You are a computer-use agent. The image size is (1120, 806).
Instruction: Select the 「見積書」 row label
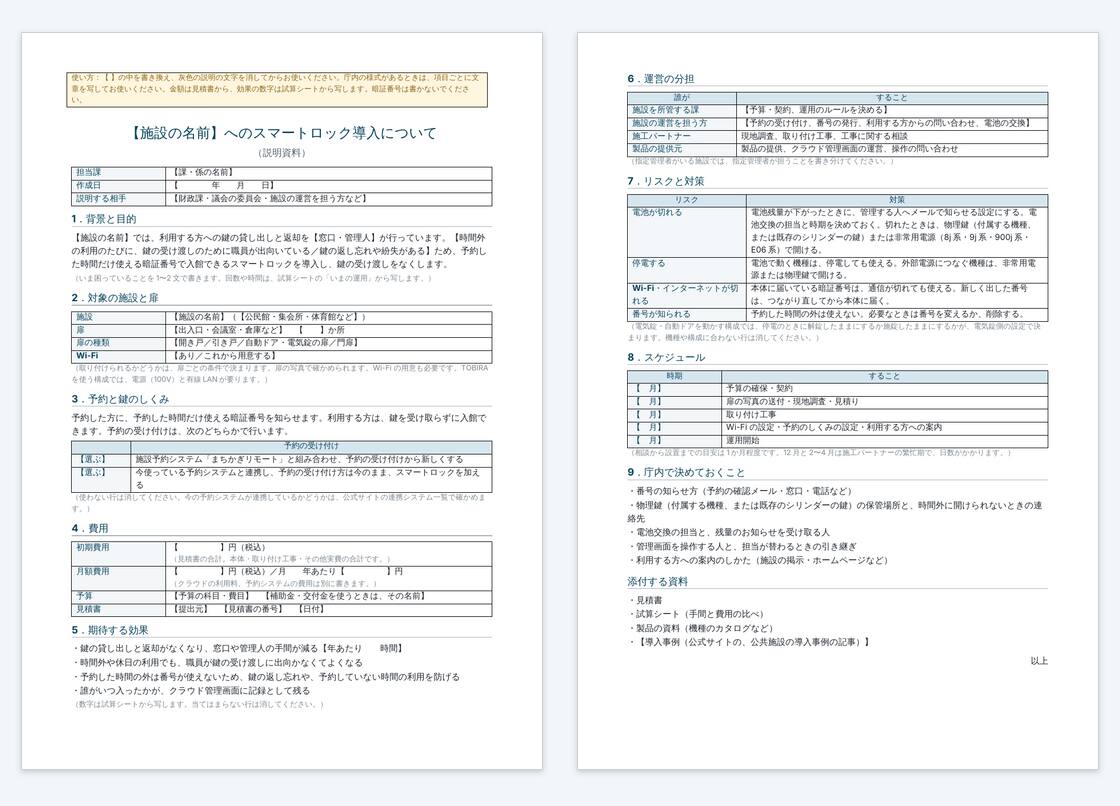coord(119,610)
